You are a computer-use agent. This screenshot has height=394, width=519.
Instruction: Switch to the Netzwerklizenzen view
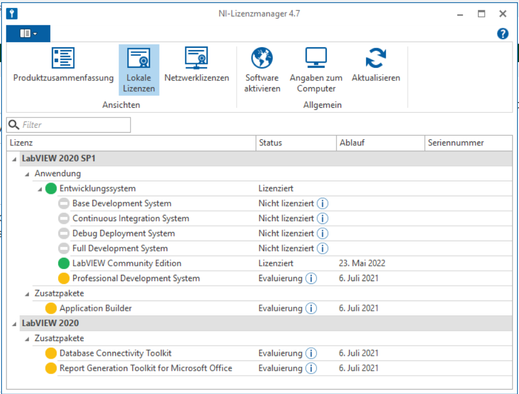pyautogui.click(x=197, y=65)
